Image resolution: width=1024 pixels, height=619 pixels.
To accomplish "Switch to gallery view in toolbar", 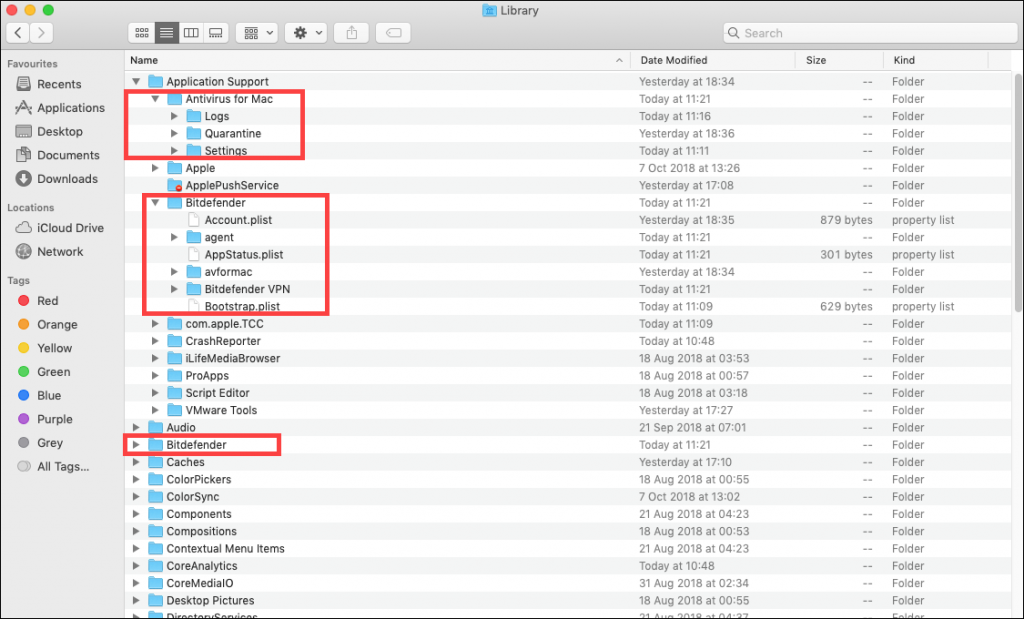I will tap(215, 33).
